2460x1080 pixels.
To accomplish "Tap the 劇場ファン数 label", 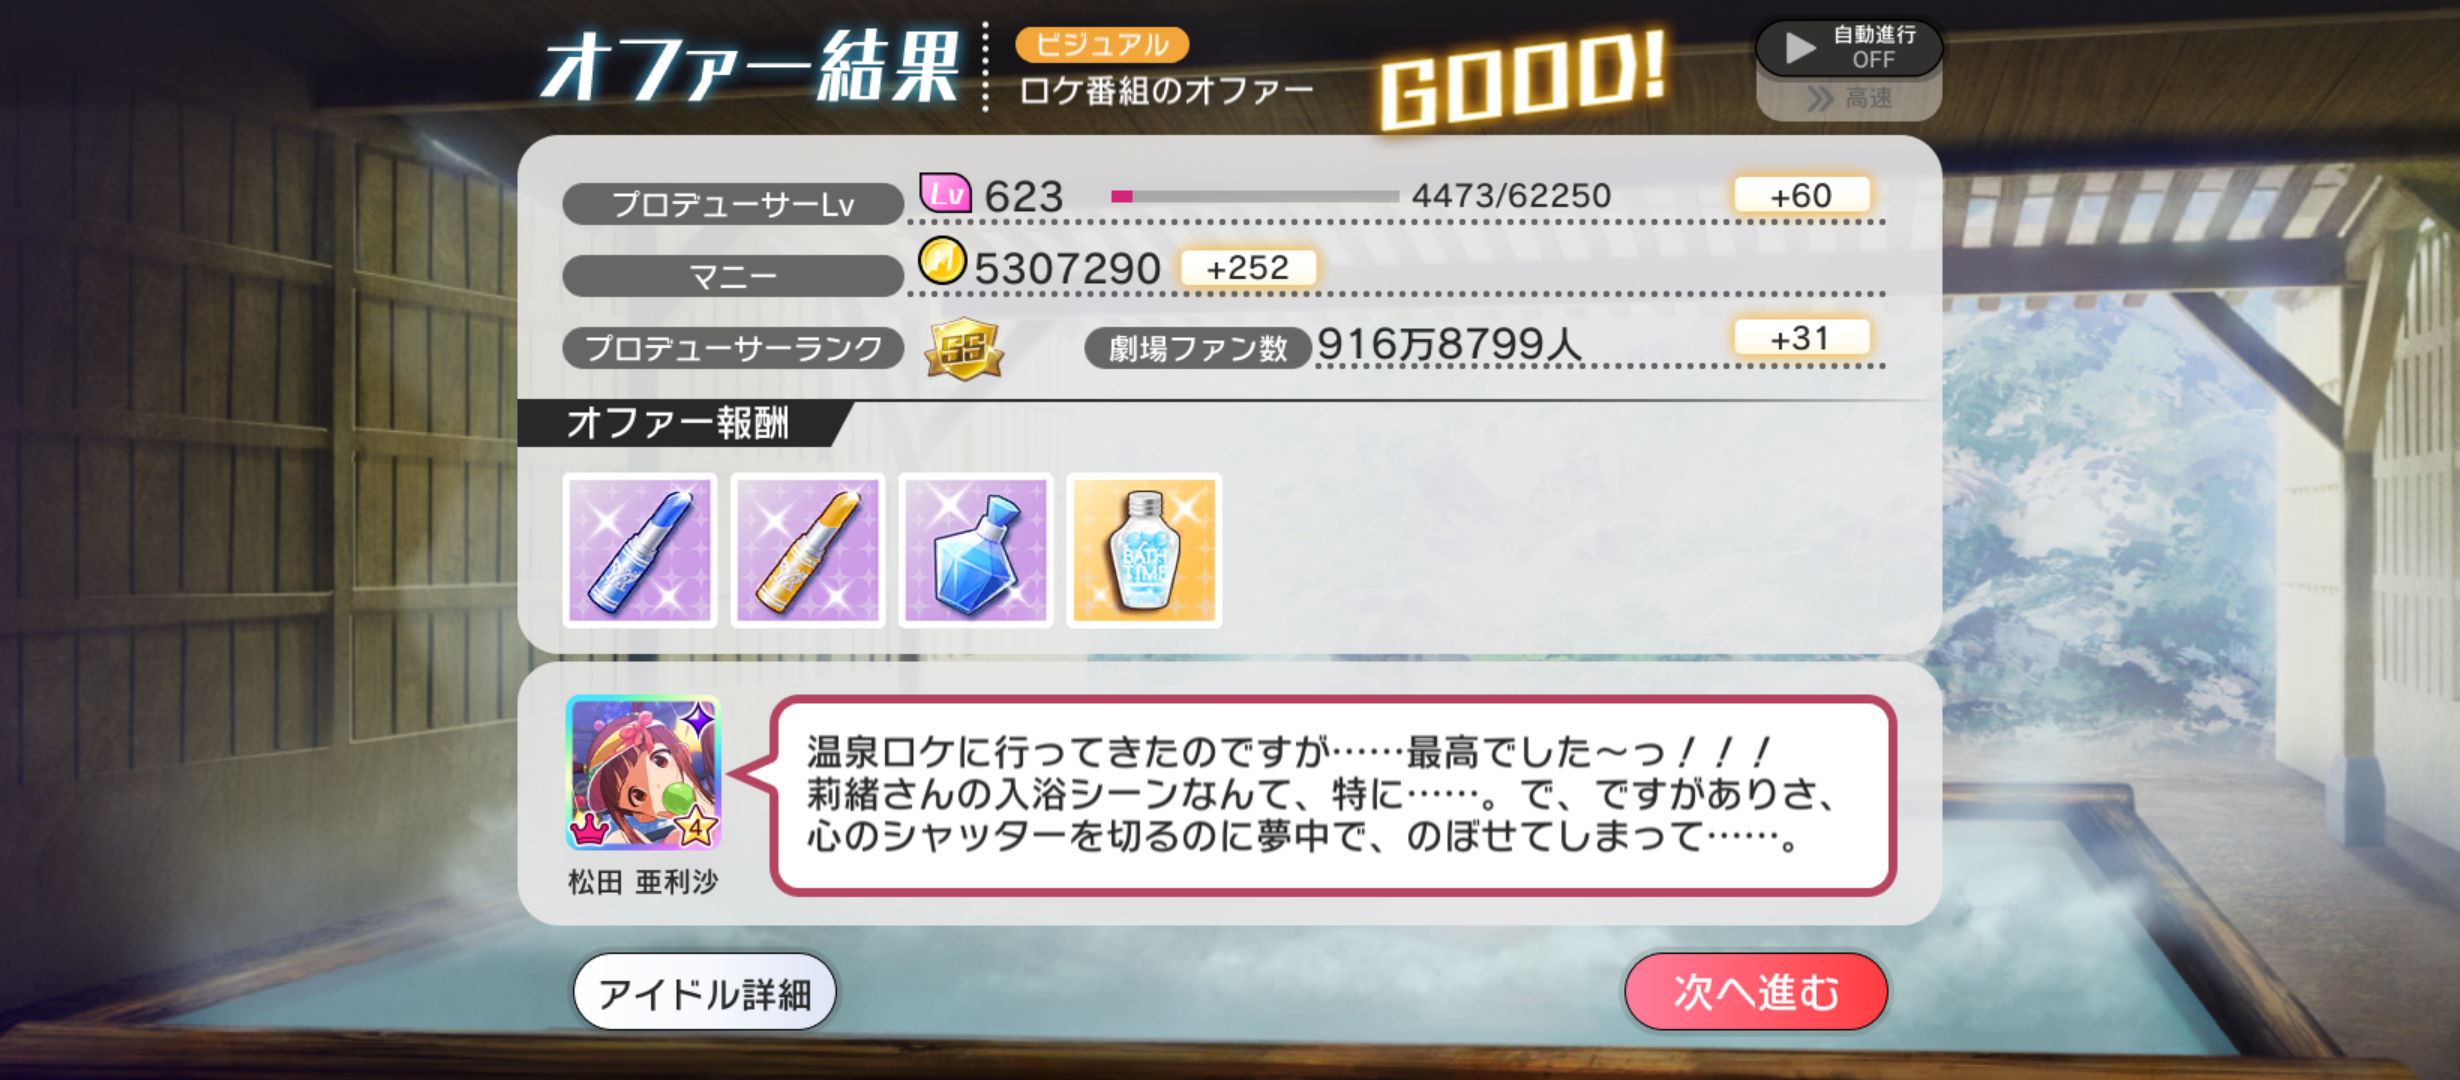I will [1198, 348].
